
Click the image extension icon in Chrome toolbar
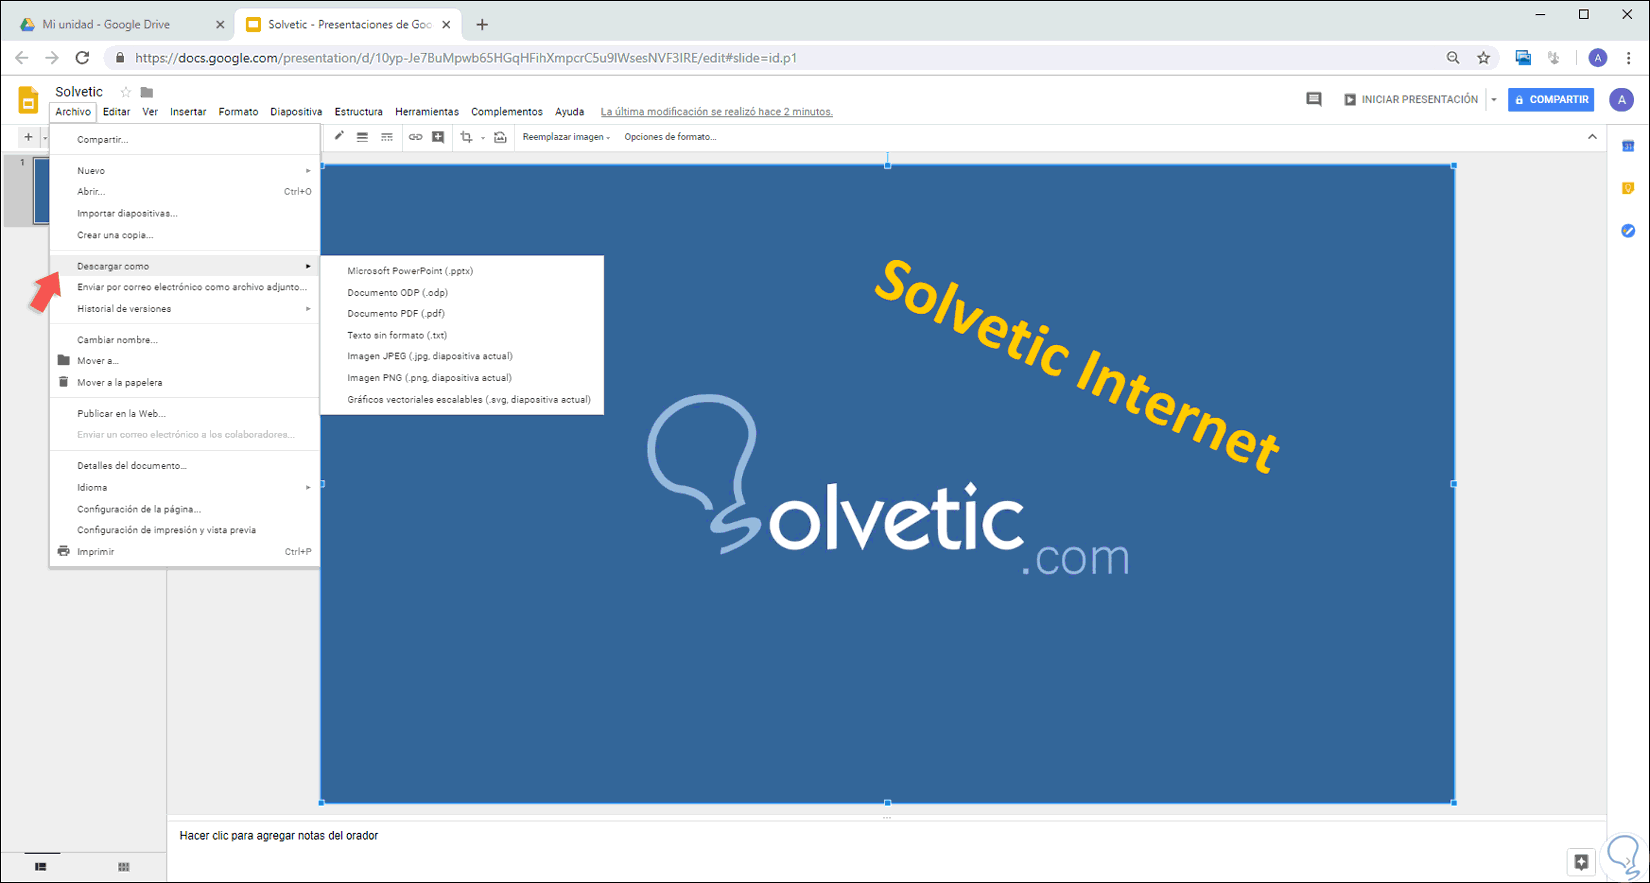pos(1523,58)
